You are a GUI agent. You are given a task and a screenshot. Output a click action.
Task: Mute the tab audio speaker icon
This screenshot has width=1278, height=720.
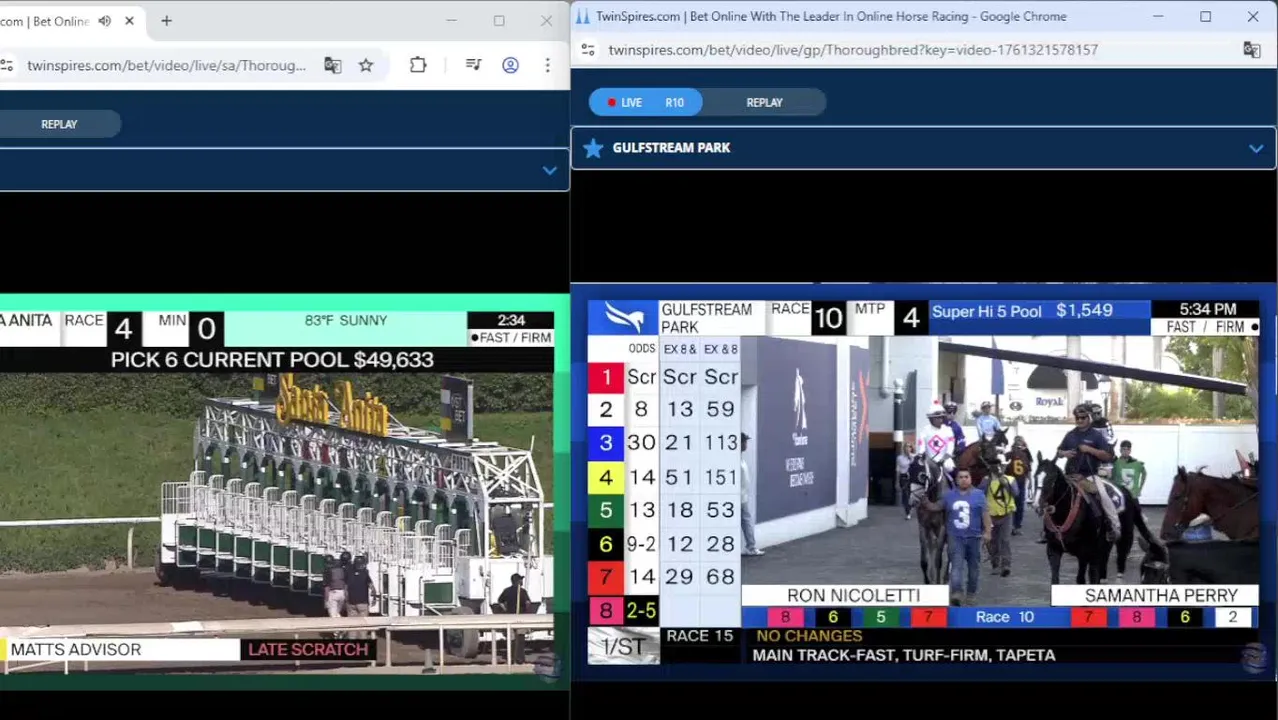click(104, 21)
